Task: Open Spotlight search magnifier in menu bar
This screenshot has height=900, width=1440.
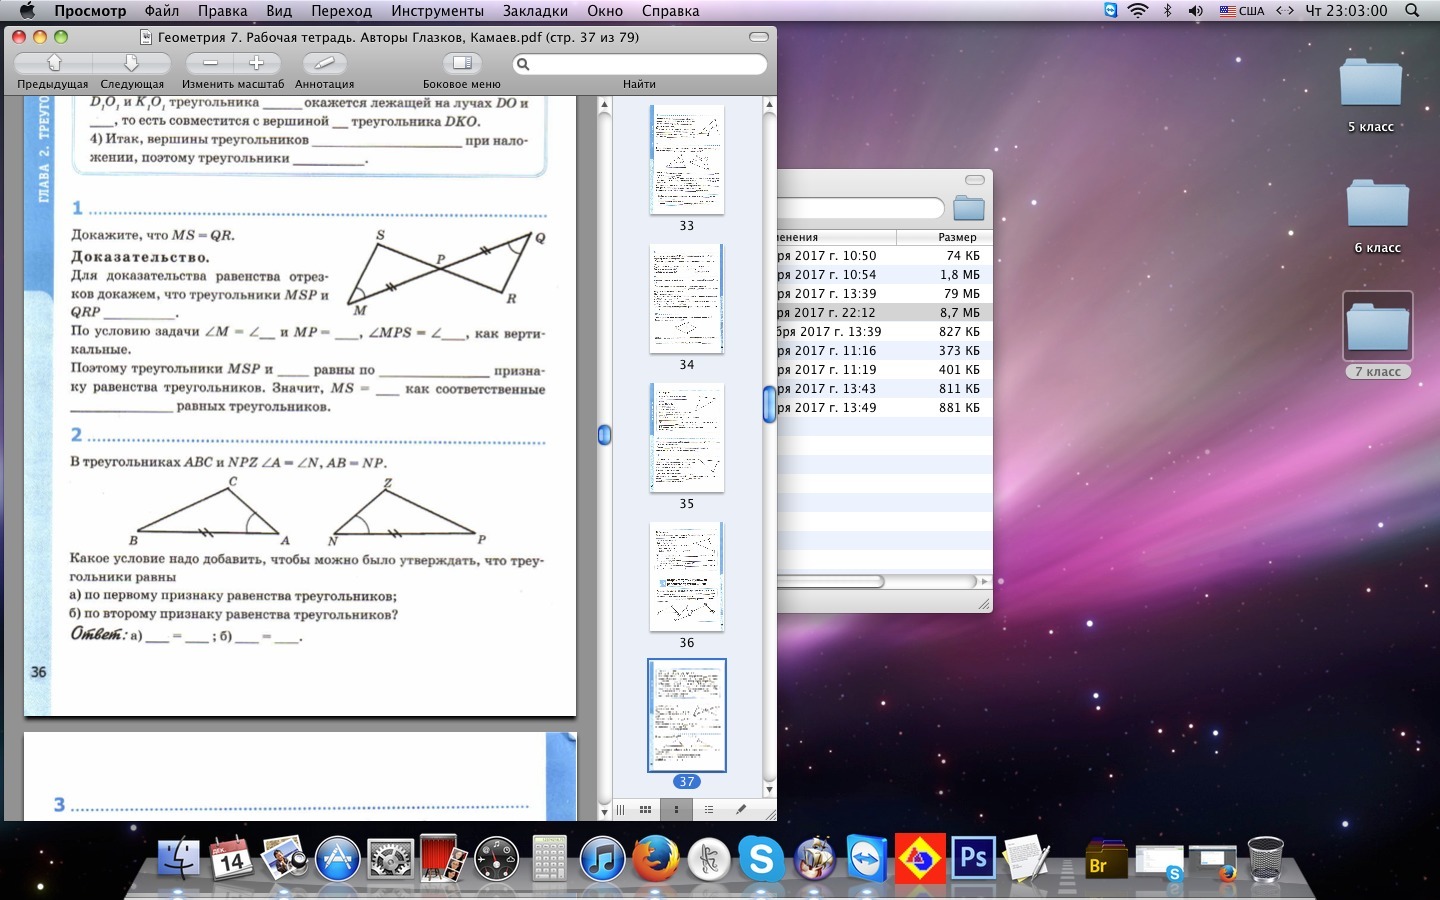Action: pyautogui.click(x=1412, y=11)
